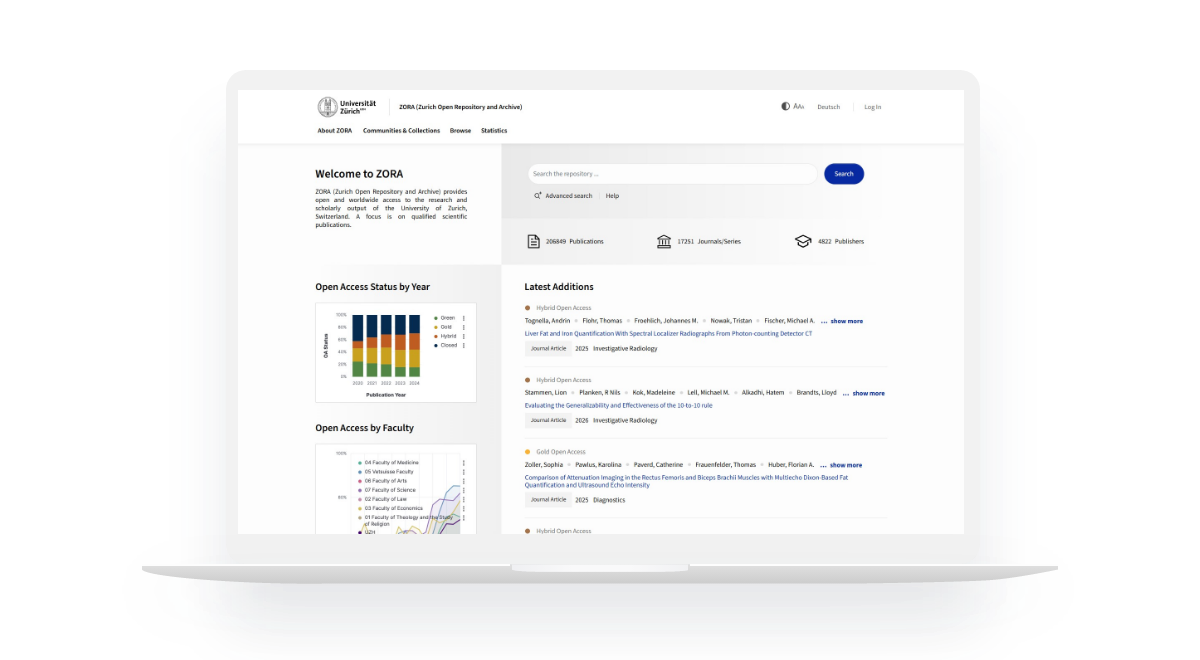Toggle the Hybrid series in chart legend
Image resolution: width=1200 pixels, height=660 pixels.
447,336
